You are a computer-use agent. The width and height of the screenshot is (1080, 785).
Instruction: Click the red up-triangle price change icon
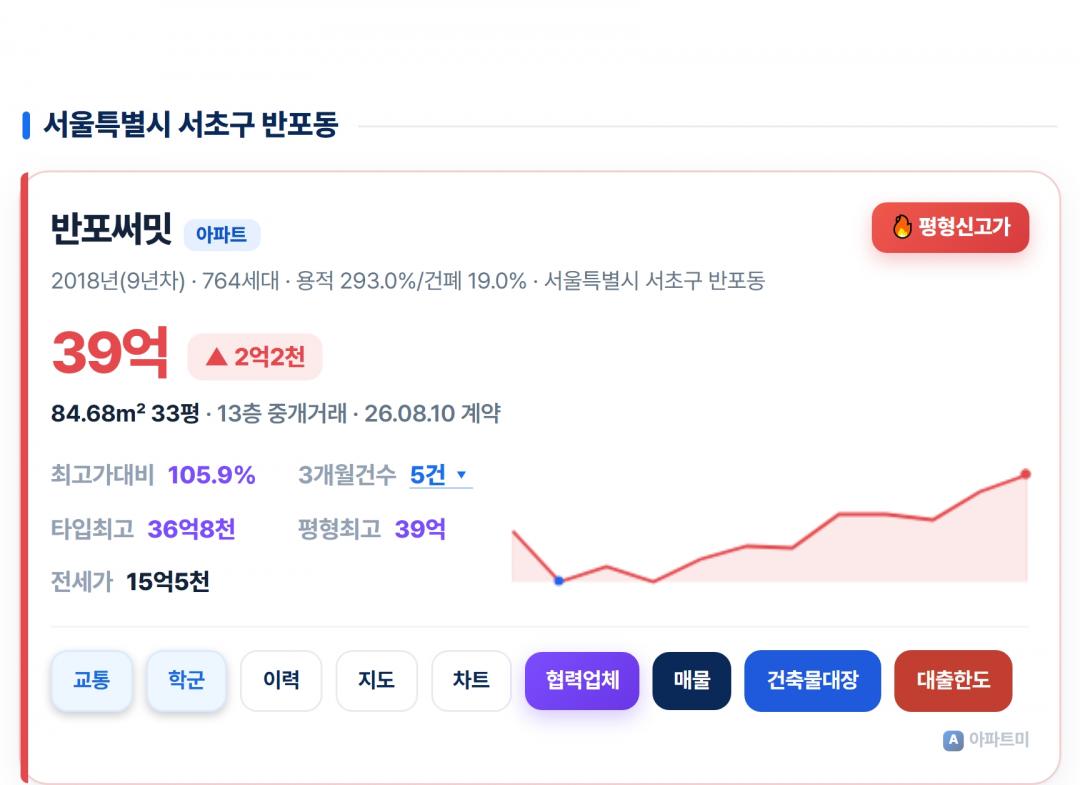pos(216,357)
